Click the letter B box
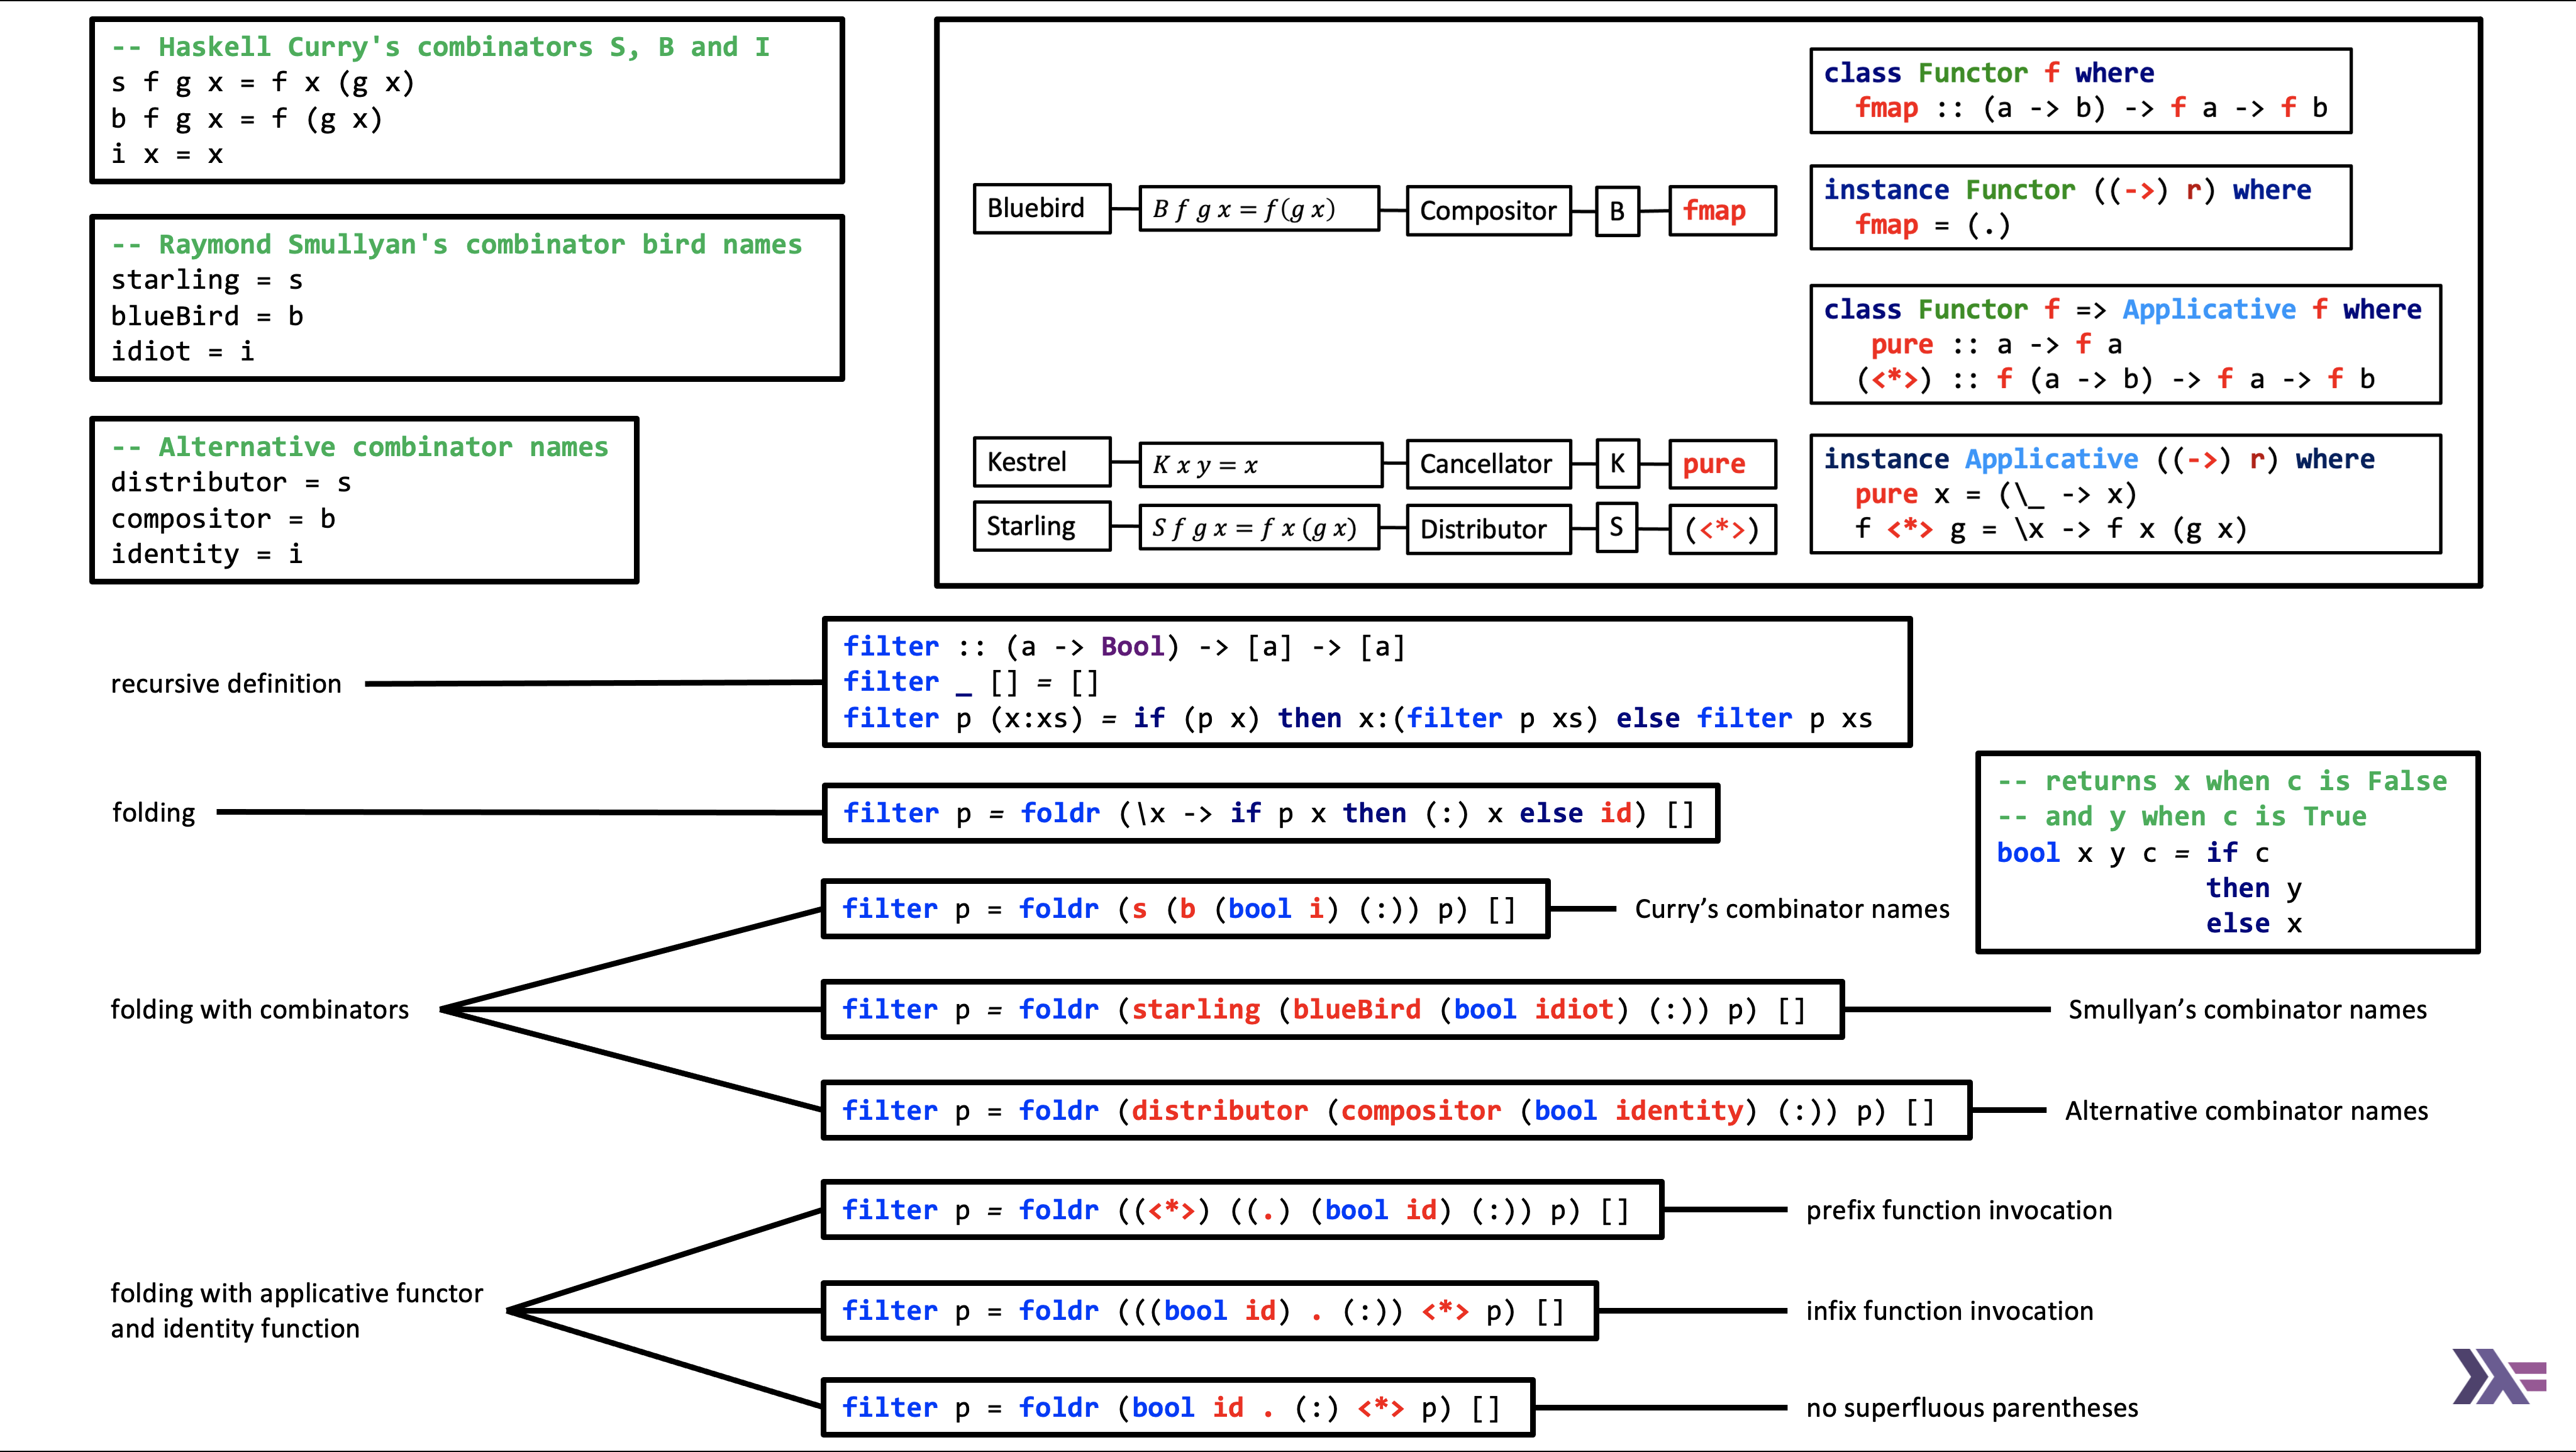The width and height of the screenshot is (2576, 1452). 1617,210
